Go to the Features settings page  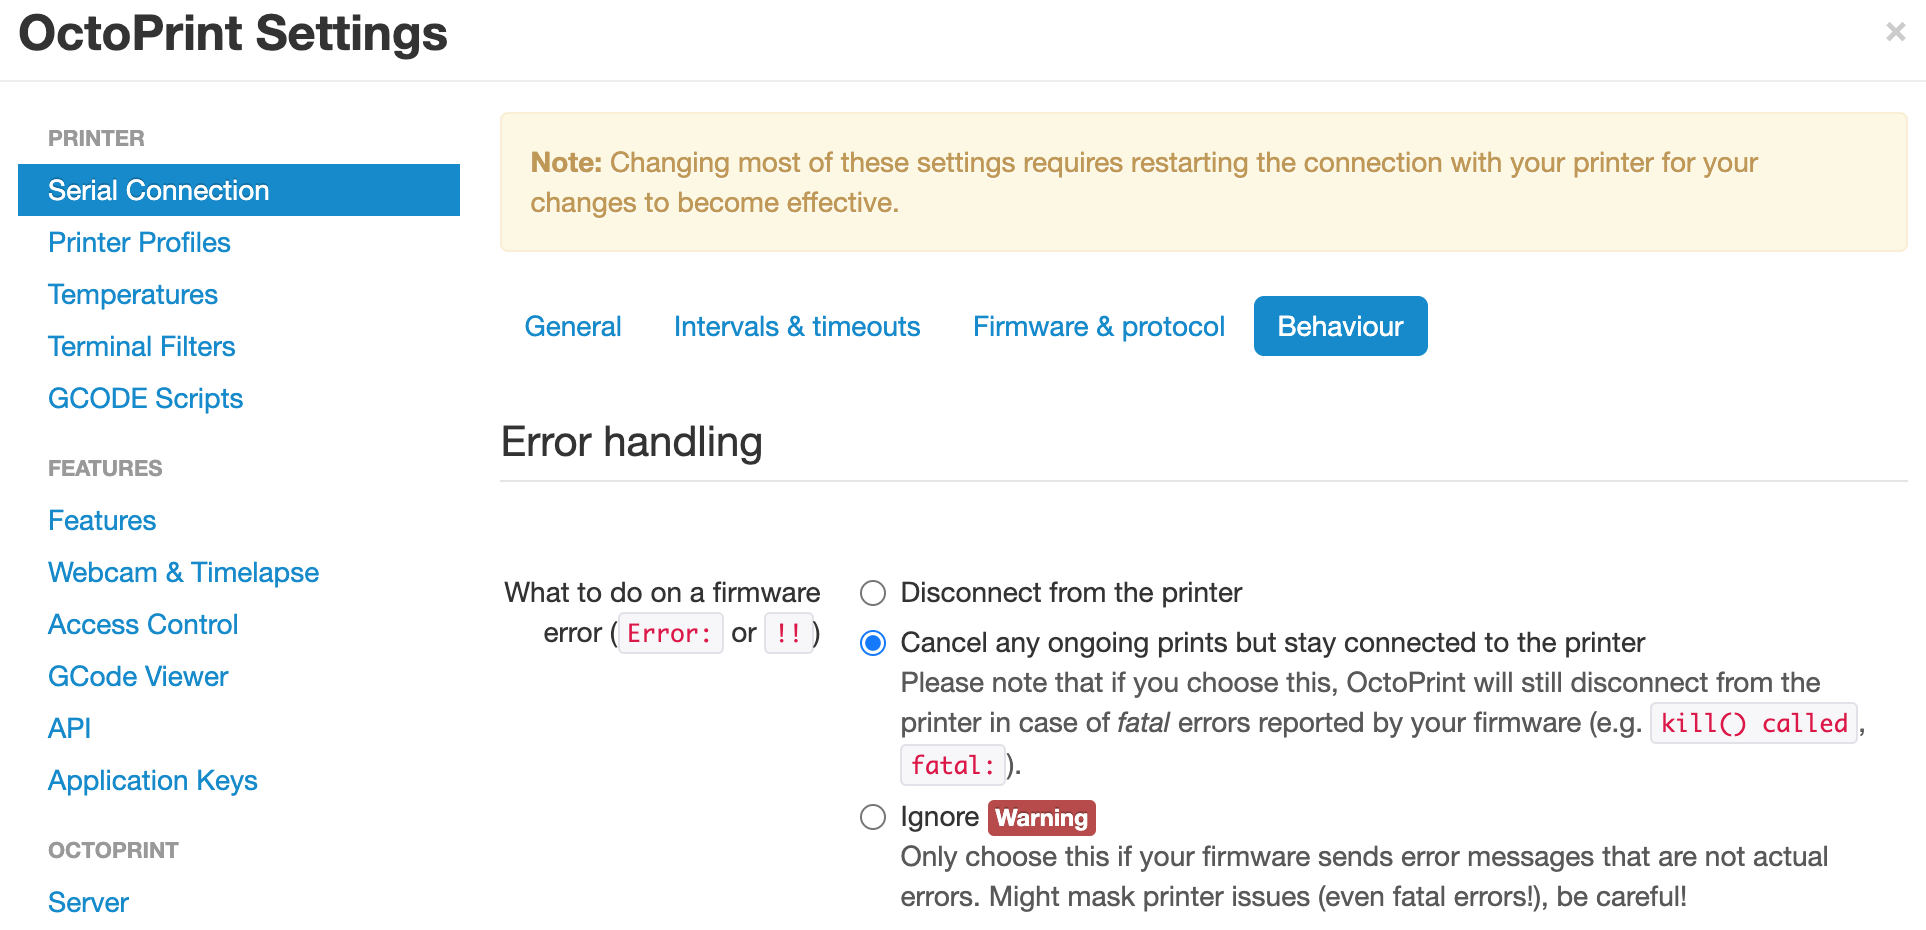tap(102, 520)
